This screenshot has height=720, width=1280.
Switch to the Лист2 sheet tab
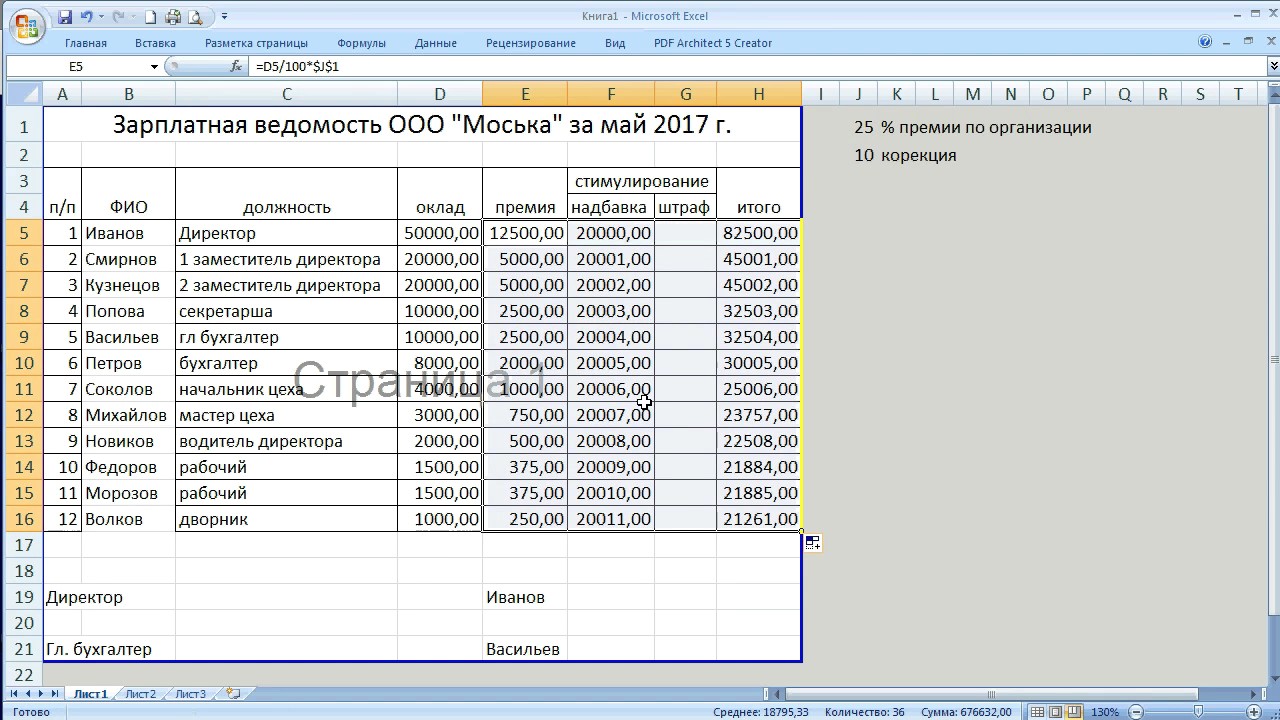pos(140,694)
